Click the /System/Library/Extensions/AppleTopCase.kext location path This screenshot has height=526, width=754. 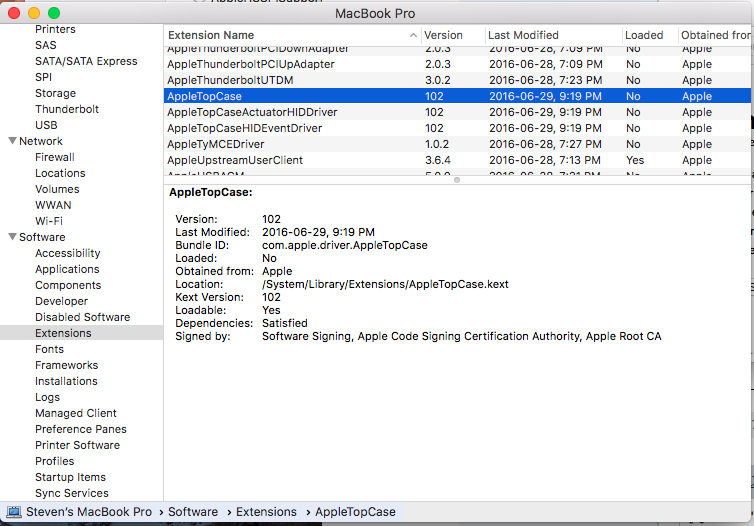pos(385,284)
